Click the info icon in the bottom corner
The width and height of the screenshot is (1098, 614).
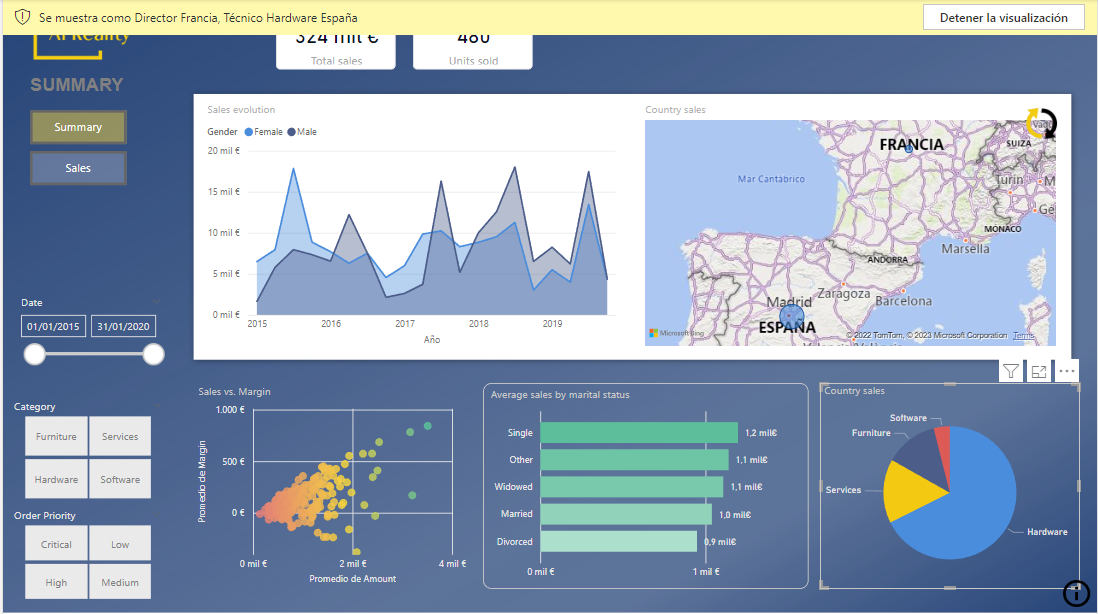pos(1076,593)
